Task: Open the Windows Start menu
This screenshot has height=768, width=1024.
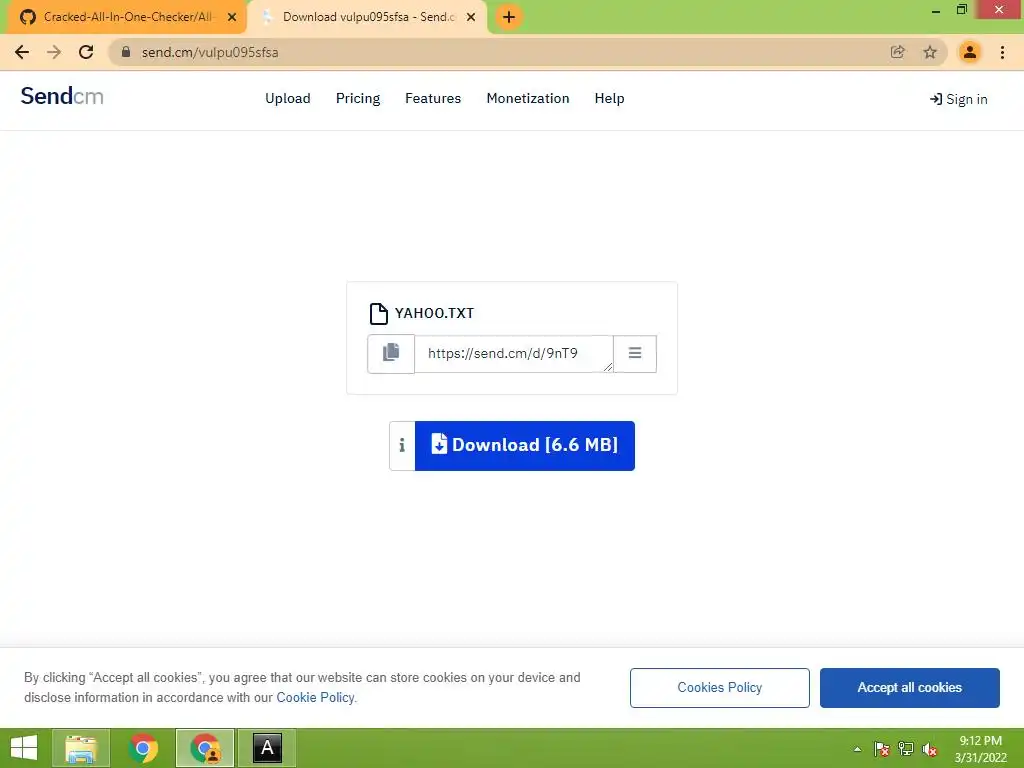Action: [24, 748]
